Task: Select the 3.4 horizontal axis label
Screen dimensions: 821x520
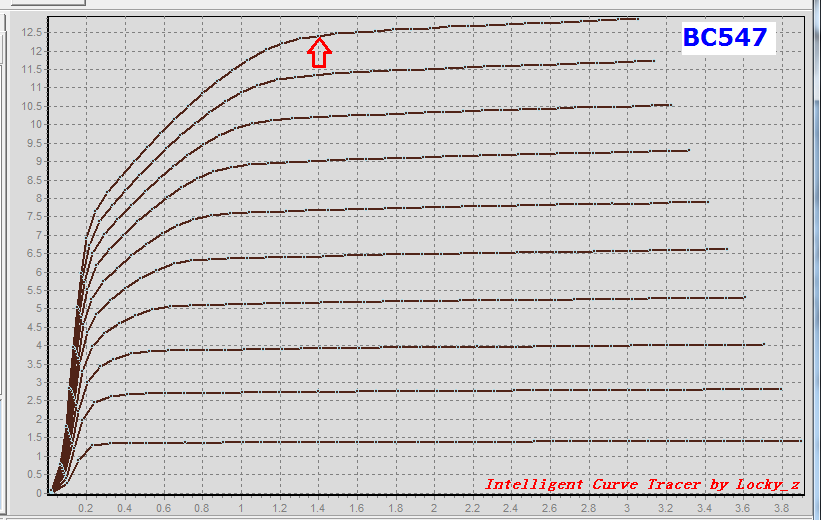Action: pos(704,508)
